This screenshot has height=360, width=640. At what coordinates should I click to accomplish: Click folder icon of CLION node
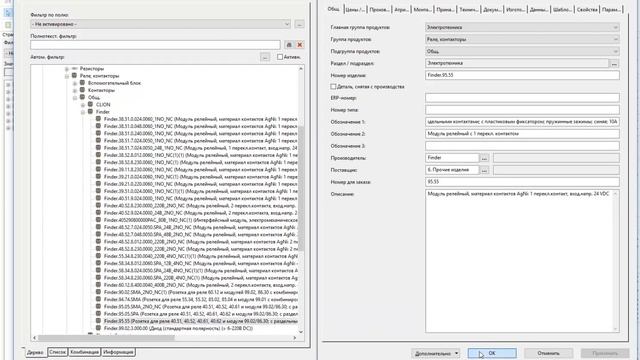91,104
